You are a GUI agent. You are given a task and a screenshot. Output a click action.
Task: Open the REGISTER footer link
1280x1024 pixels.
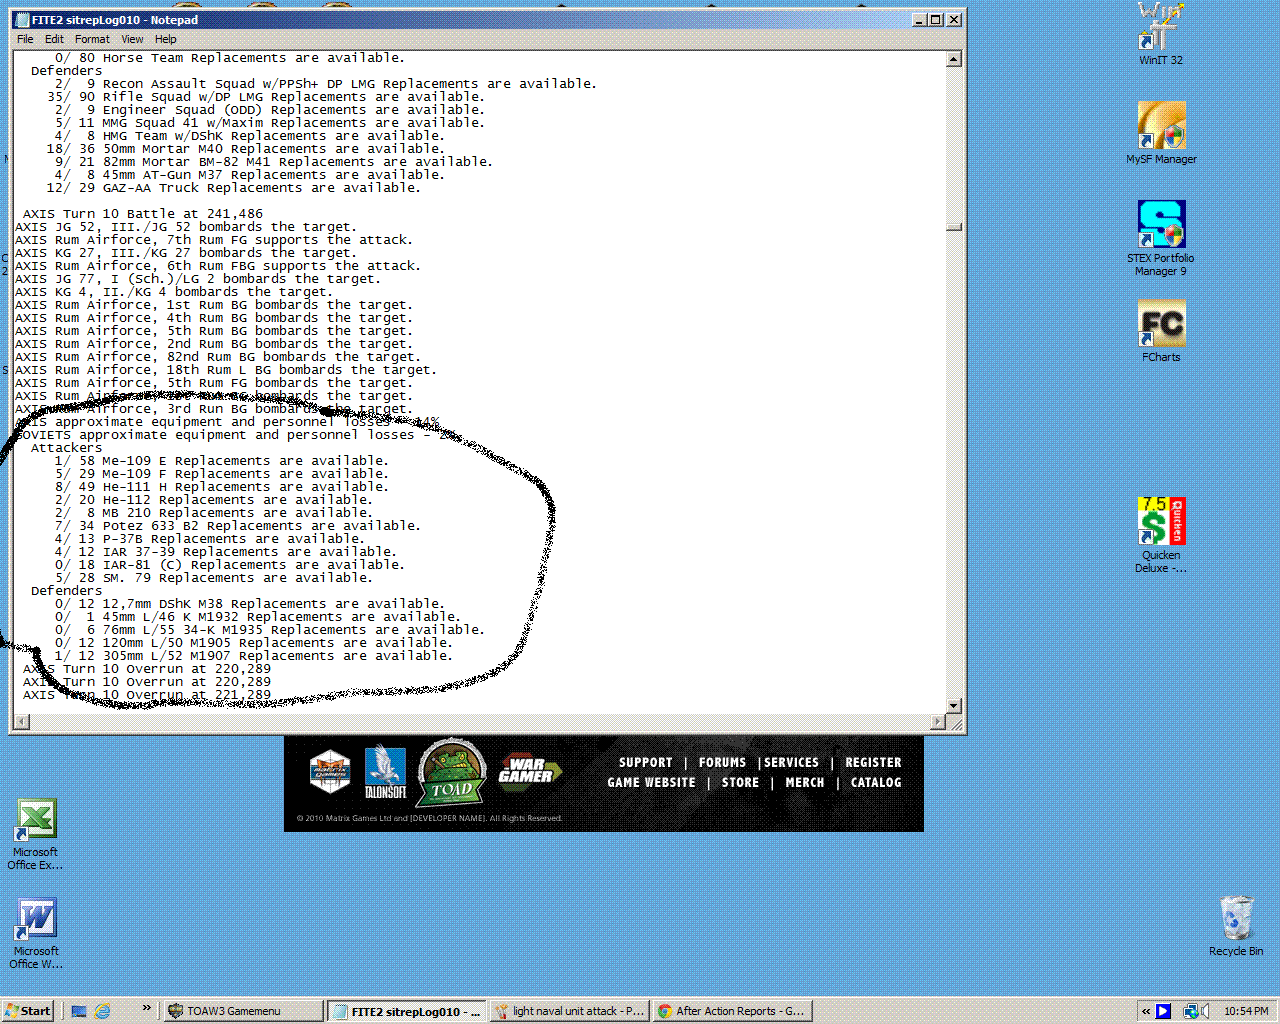tap(873, 762)
